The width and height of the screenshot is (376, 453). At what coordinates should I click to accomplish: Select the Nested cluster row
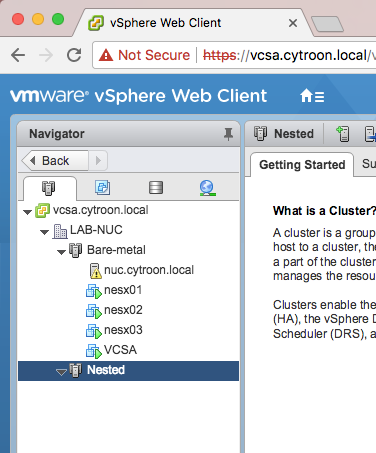(128, 371)
